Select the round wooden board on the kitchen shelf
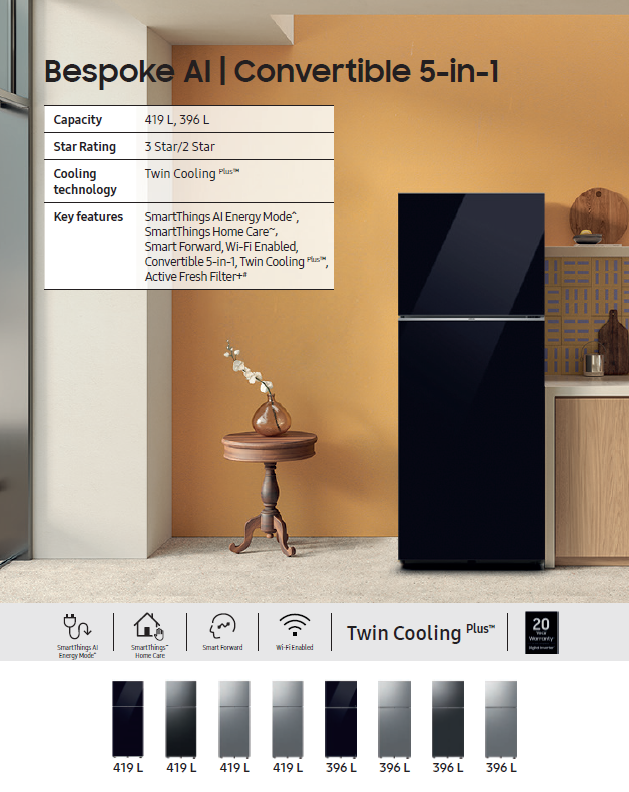Viewport: 629px width, 792px height. click(x=599, y=214)
